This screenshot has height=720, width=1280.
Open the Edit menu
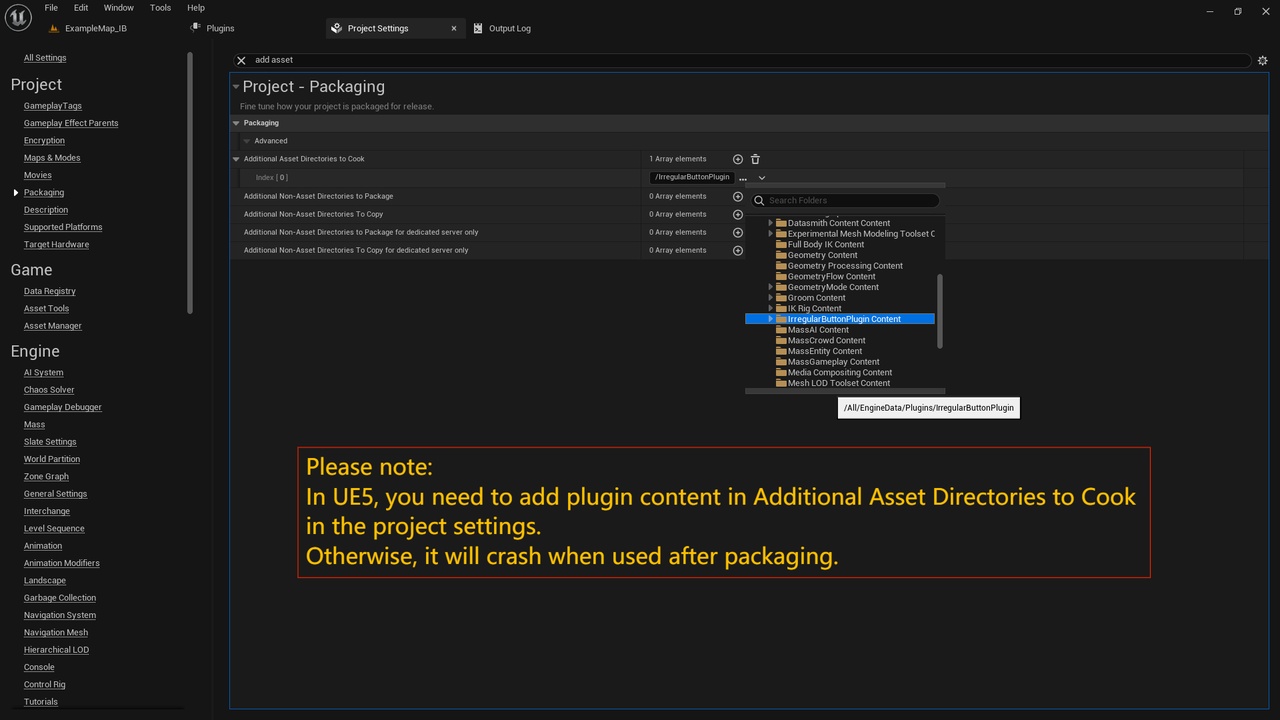81,8
